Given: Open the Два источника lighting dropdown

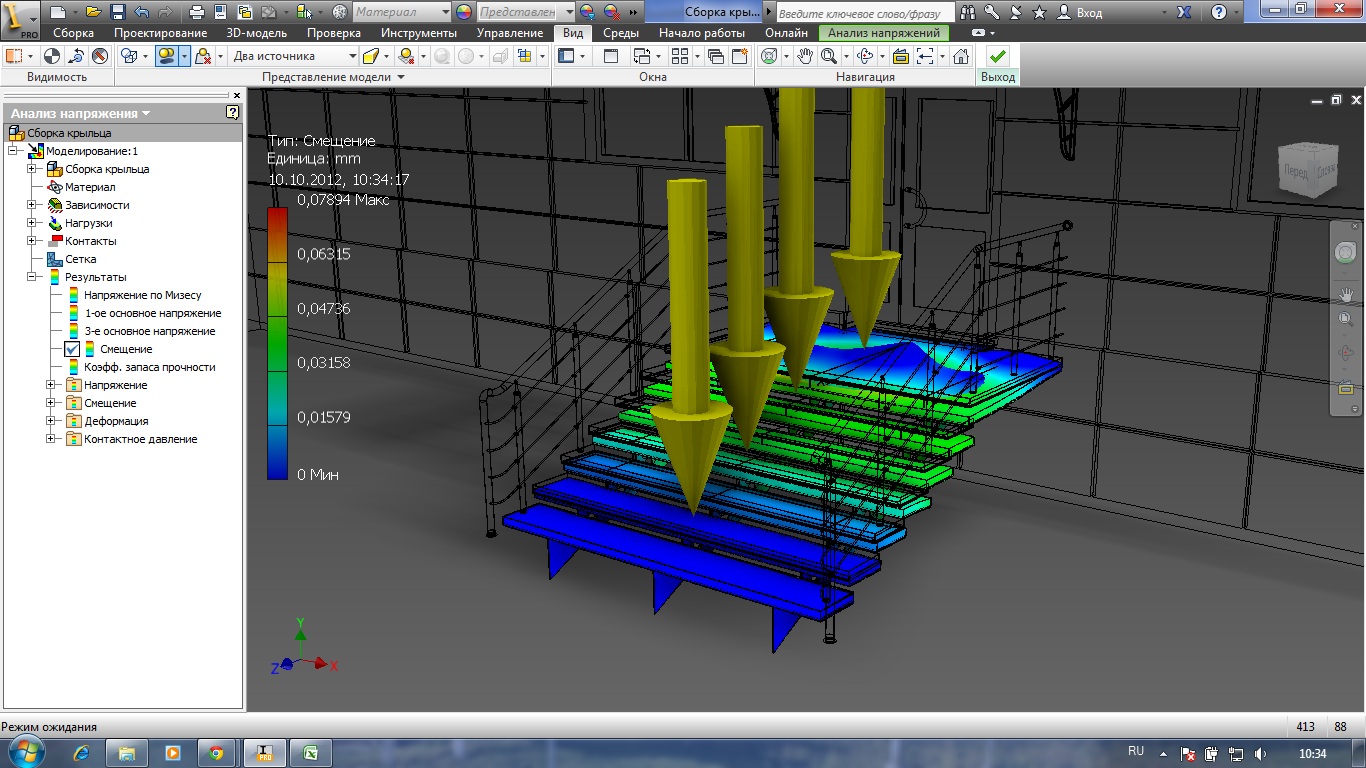Looking at the screenshot, I should click(x=352, y=57).
